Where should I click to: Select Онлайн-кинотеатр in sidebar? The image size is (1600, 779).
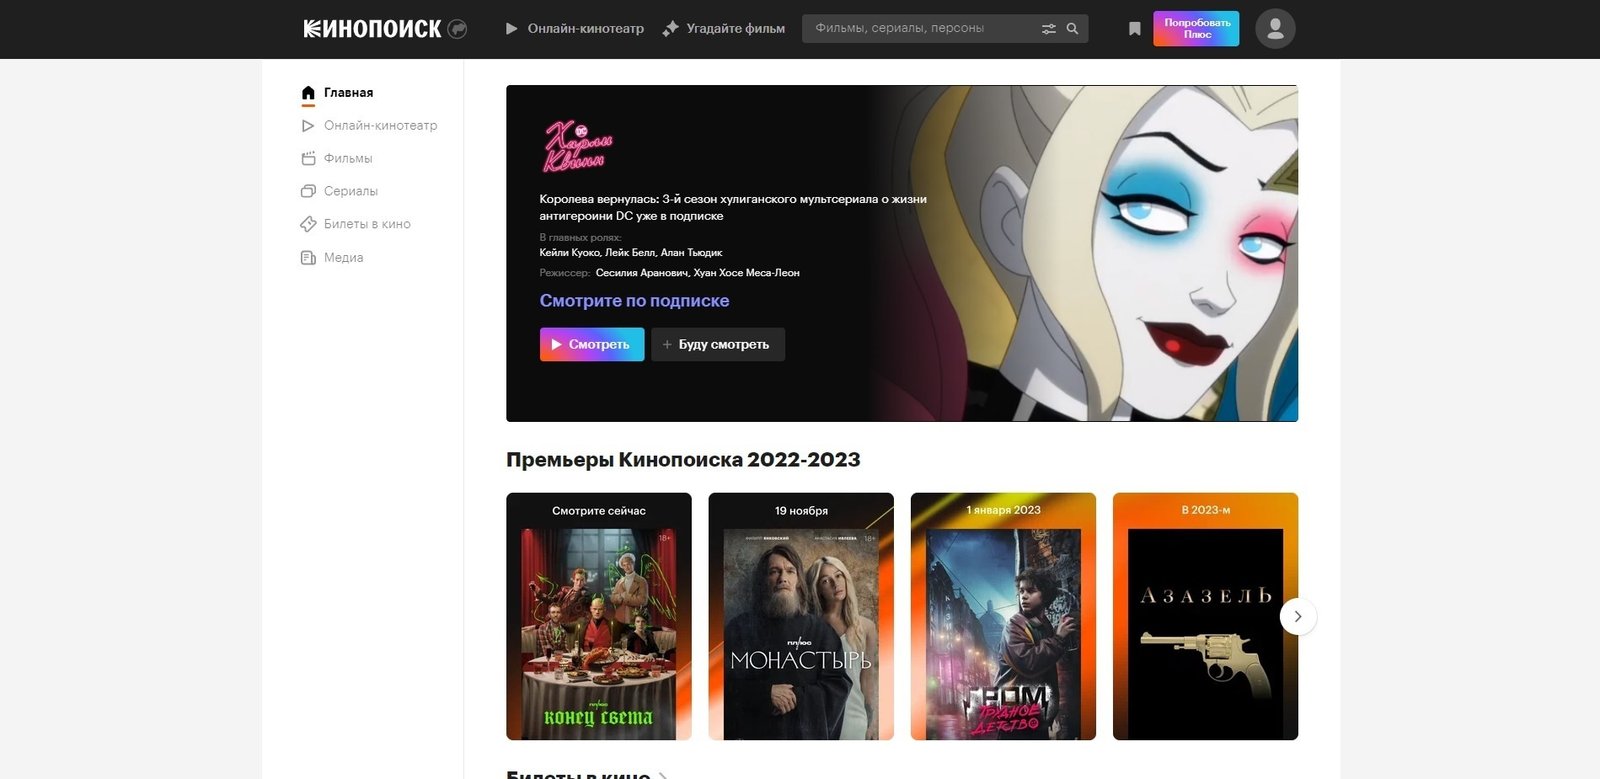(x=381, y=126)
